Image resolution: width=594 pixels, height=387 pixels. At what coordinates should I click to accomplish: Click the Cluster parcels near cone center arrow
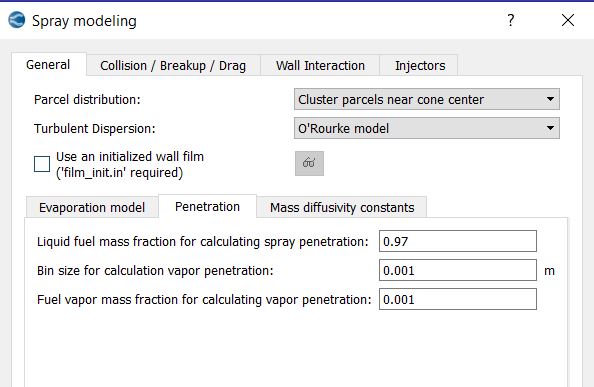pyautogui.click(x=550, y=99)
